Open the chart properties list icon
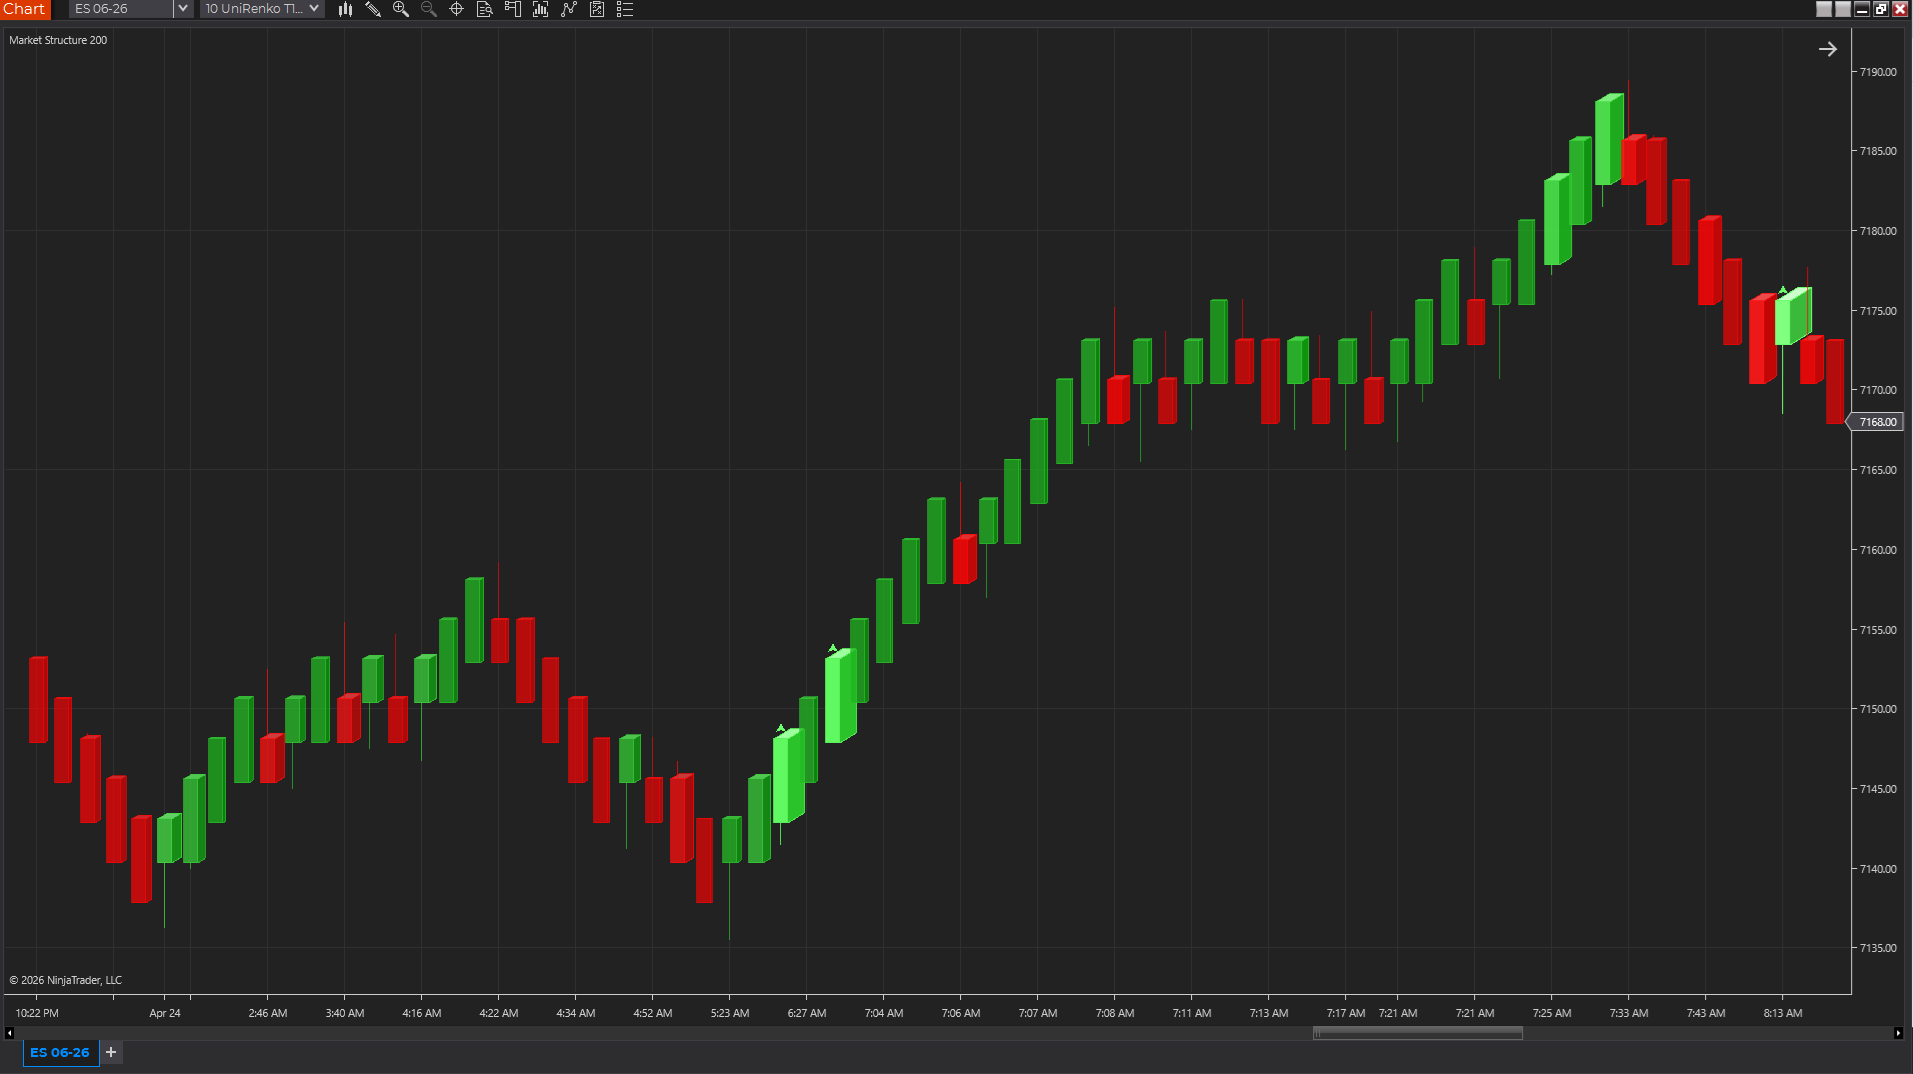The width and height of the screenshot is (1913, 1074). tap(625, 9)
